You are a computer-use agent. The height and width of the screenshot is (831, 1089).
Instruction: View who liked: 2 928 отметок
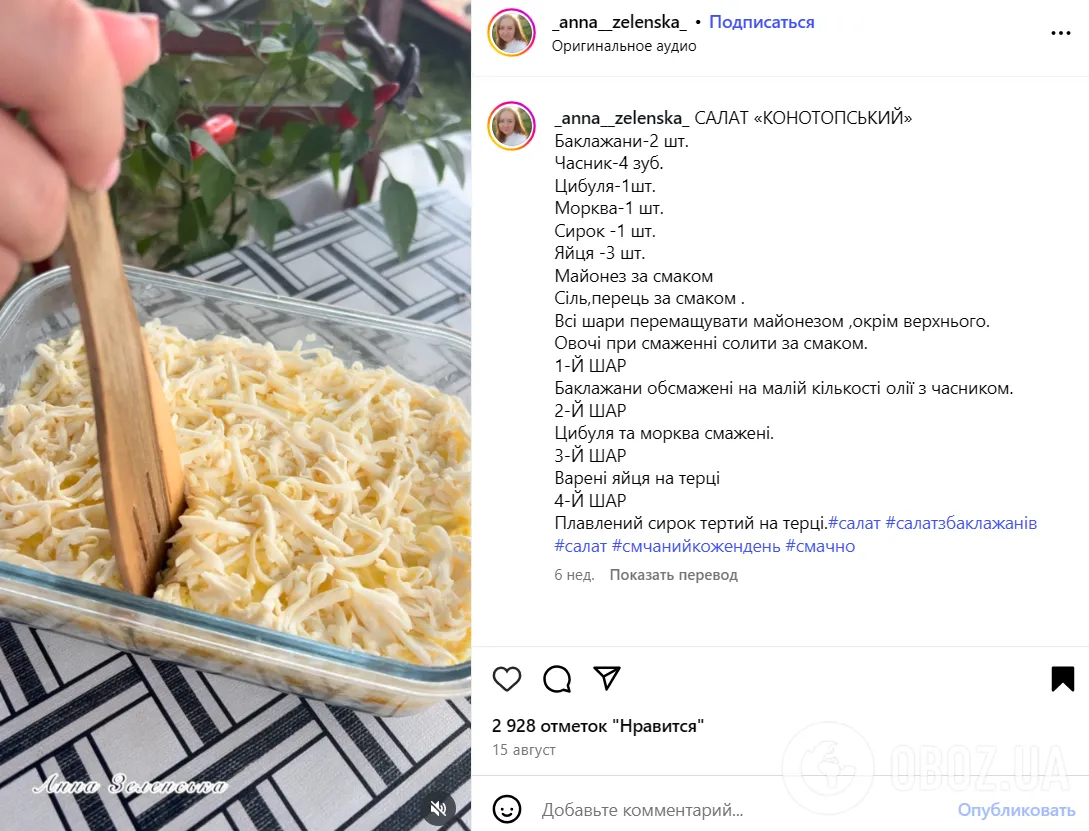pyautogui.click(x=597, y=726)
